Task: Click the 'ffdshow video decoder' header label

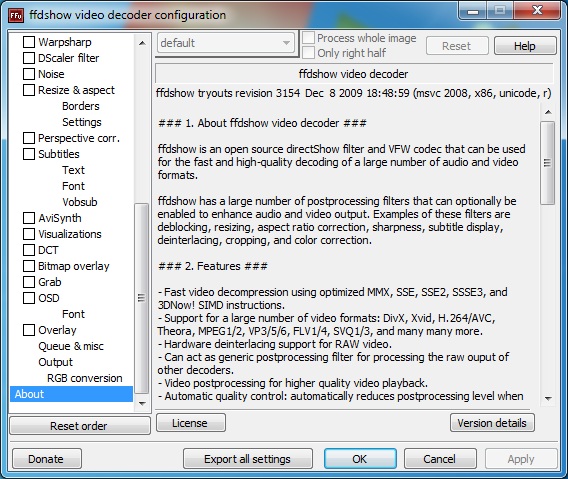Action: tap(354, 74)
